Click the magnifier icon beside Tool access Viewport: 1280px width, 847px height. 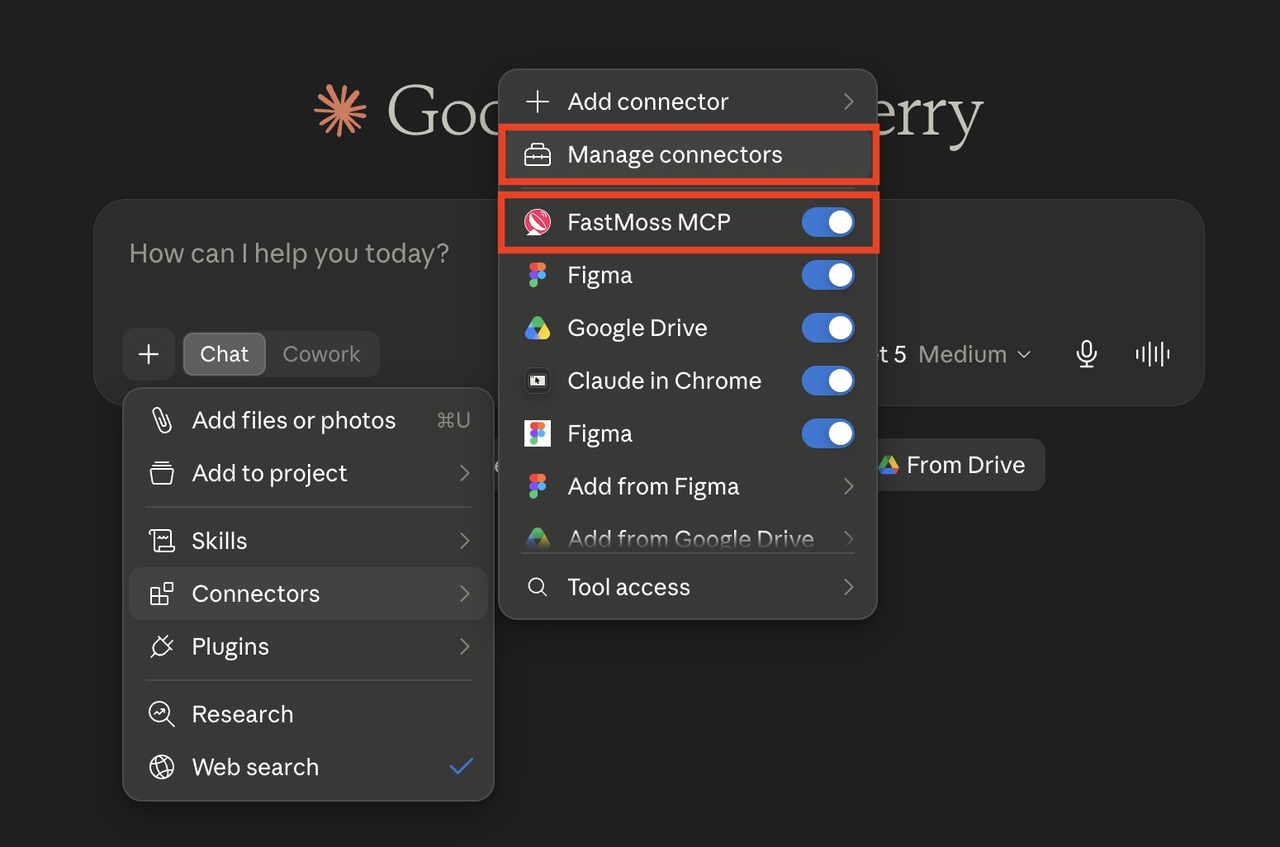[538, 587]
